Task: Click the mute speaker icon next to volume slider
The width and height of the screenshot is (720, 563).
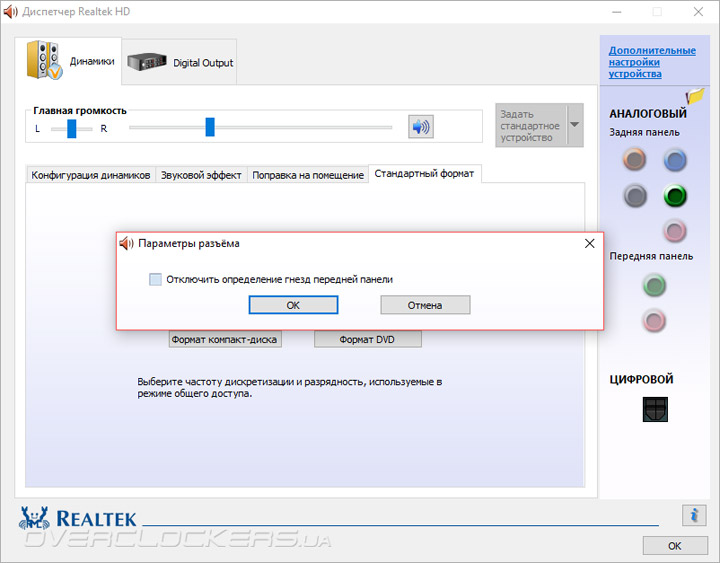Action: pos(421,127)
